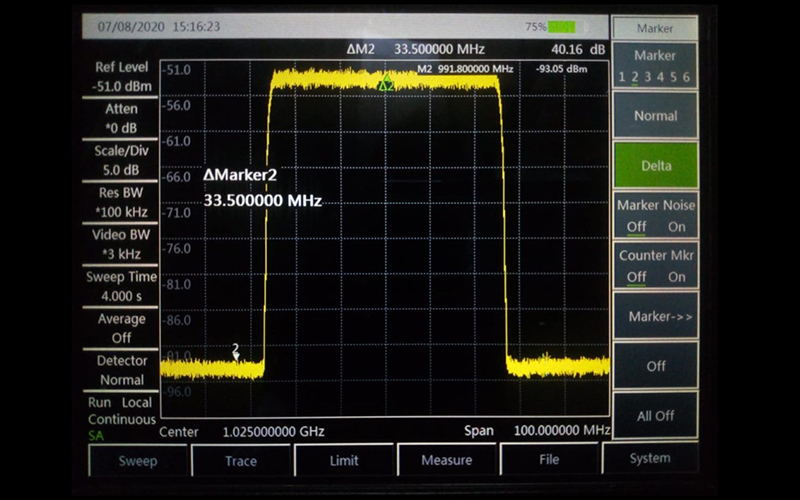
Task: Toggle Counter Mkr Off/On setting
Action: point(656,267)
